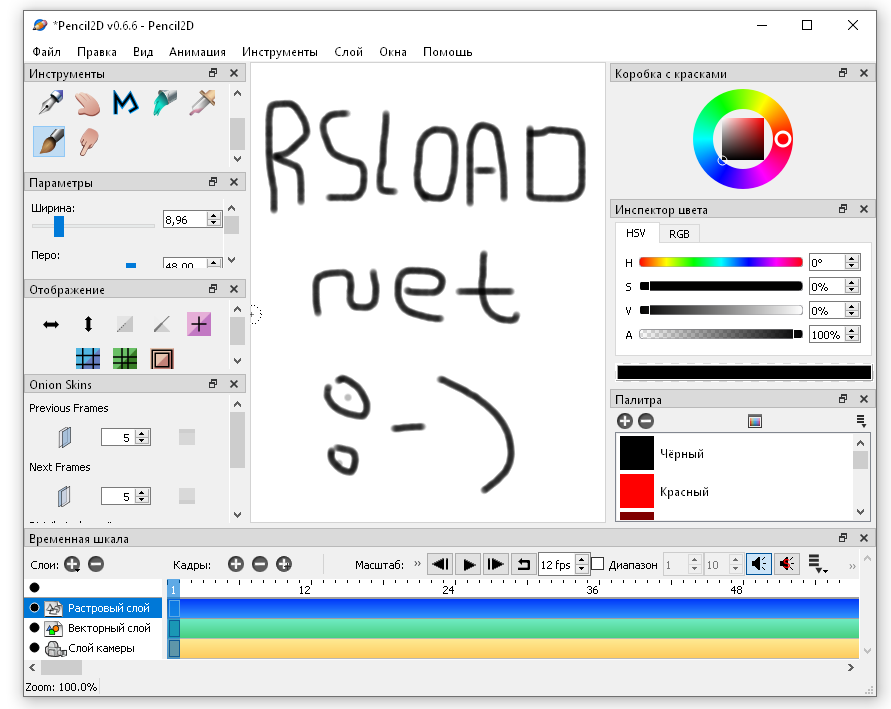Click the Ширина width slider
The image size is (891, 709).
[x=93, y=226]
